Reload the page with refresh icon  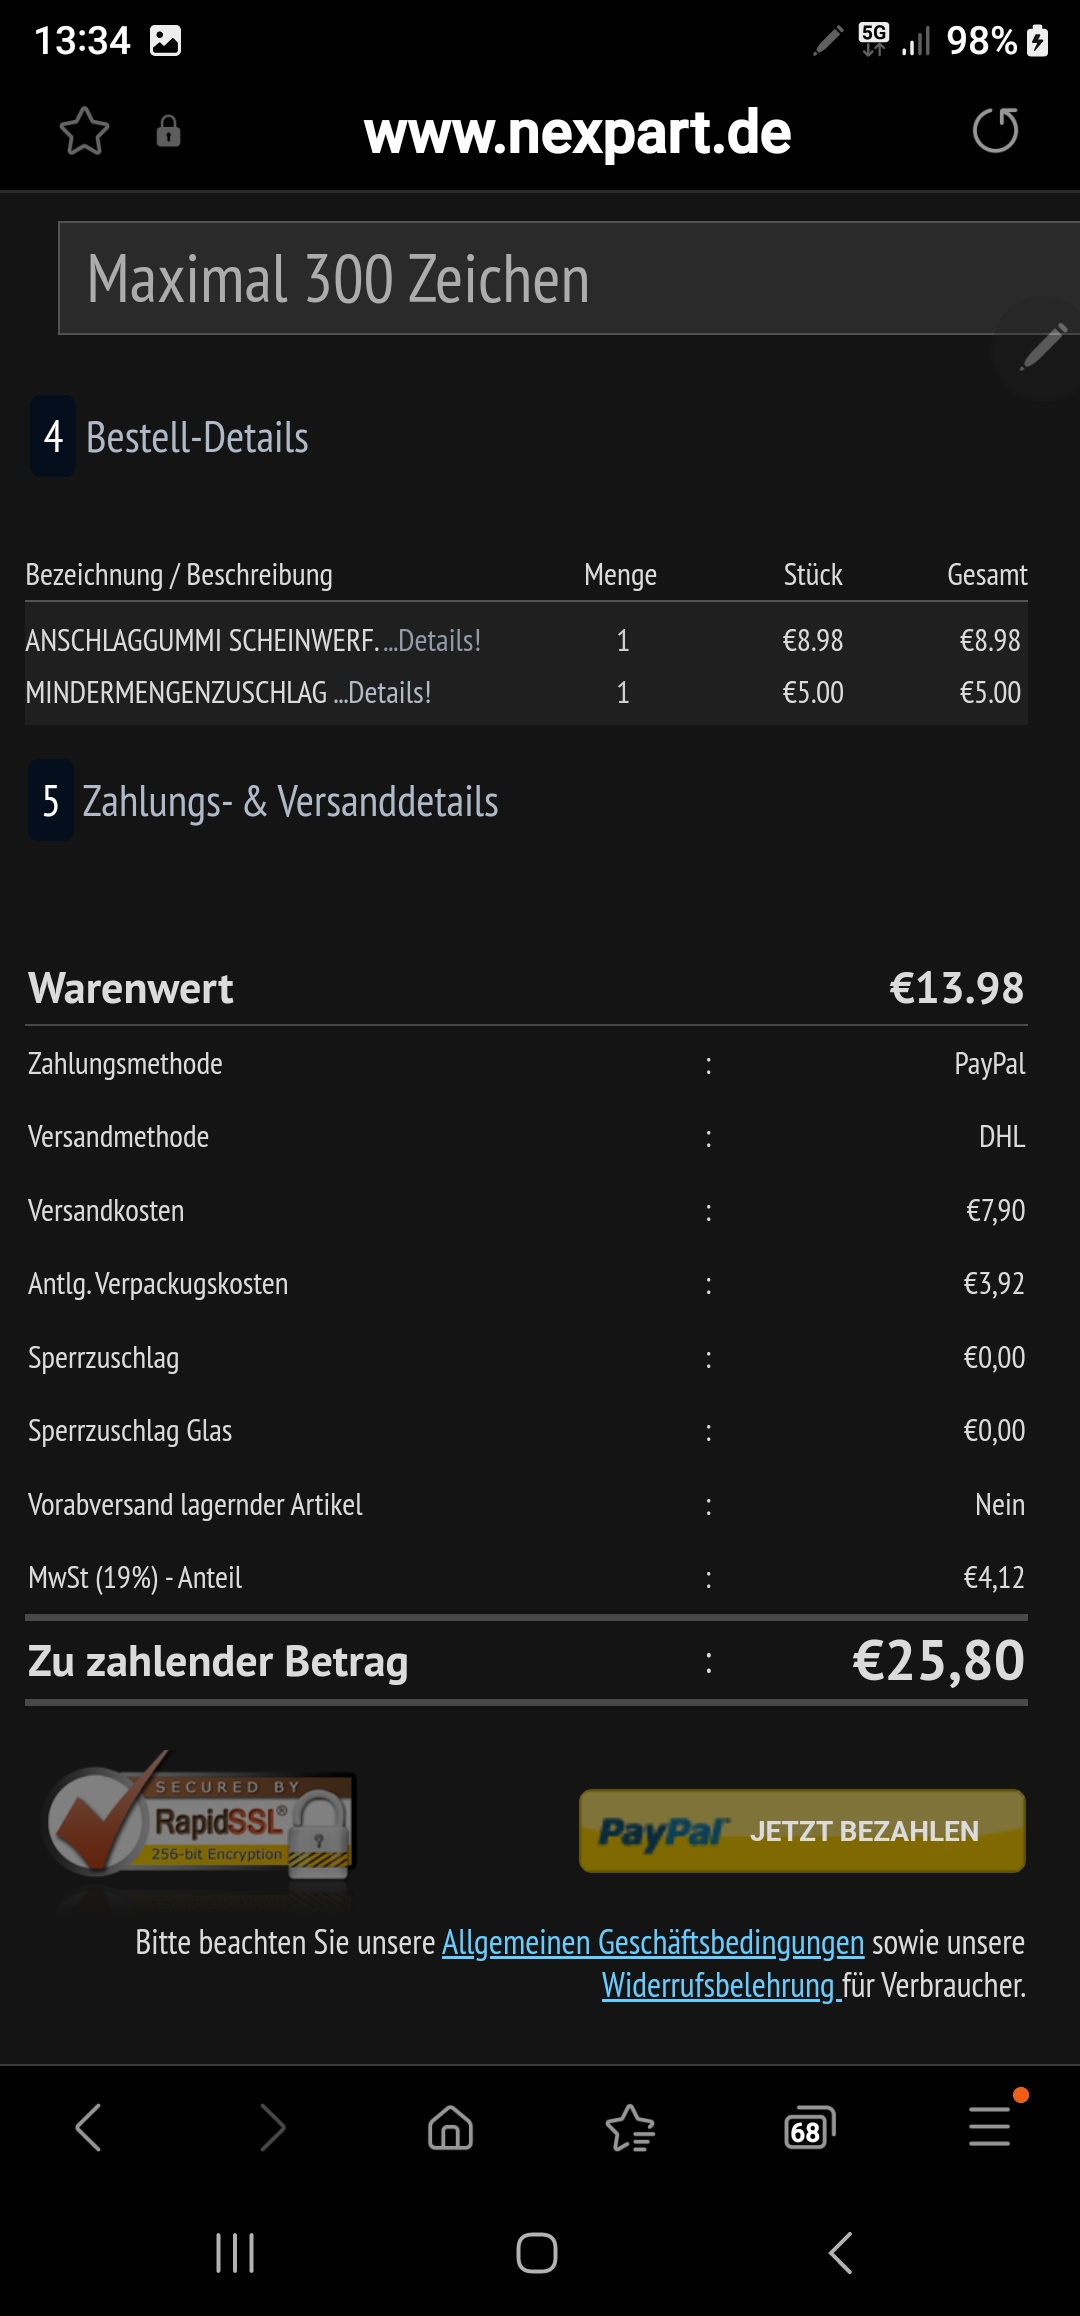point(995,131)
